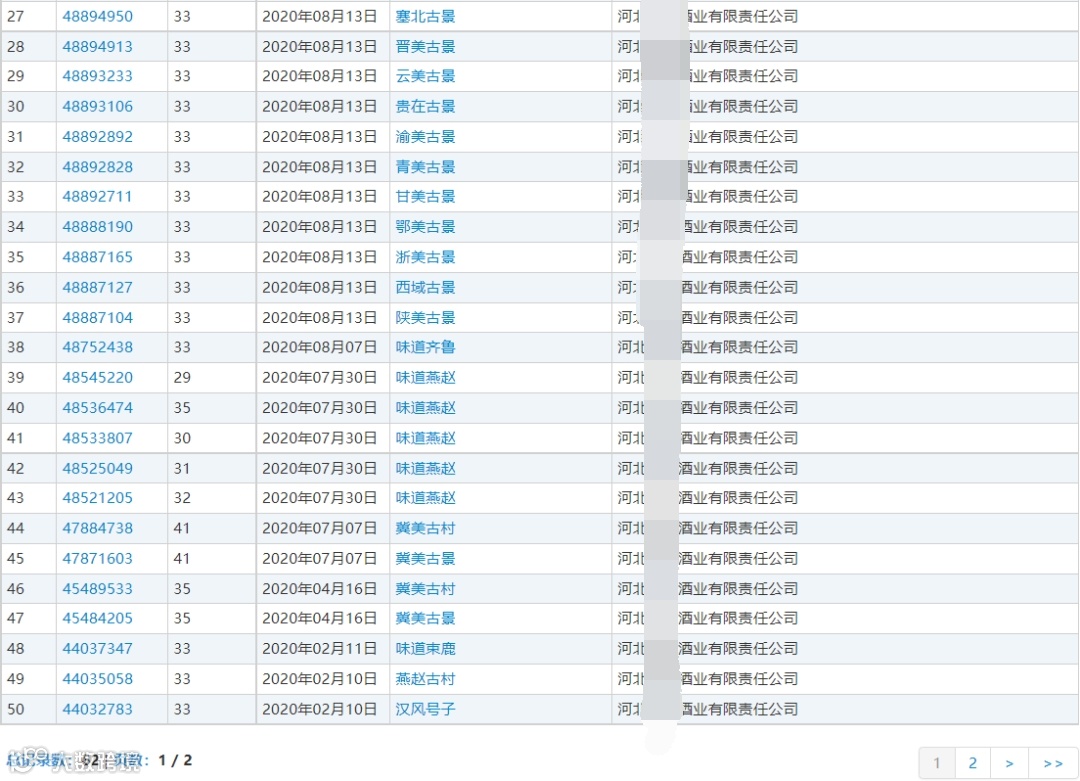Open registration number 48892892 link
Screen dimensions: 1080x781
click(x=97, y=137)
